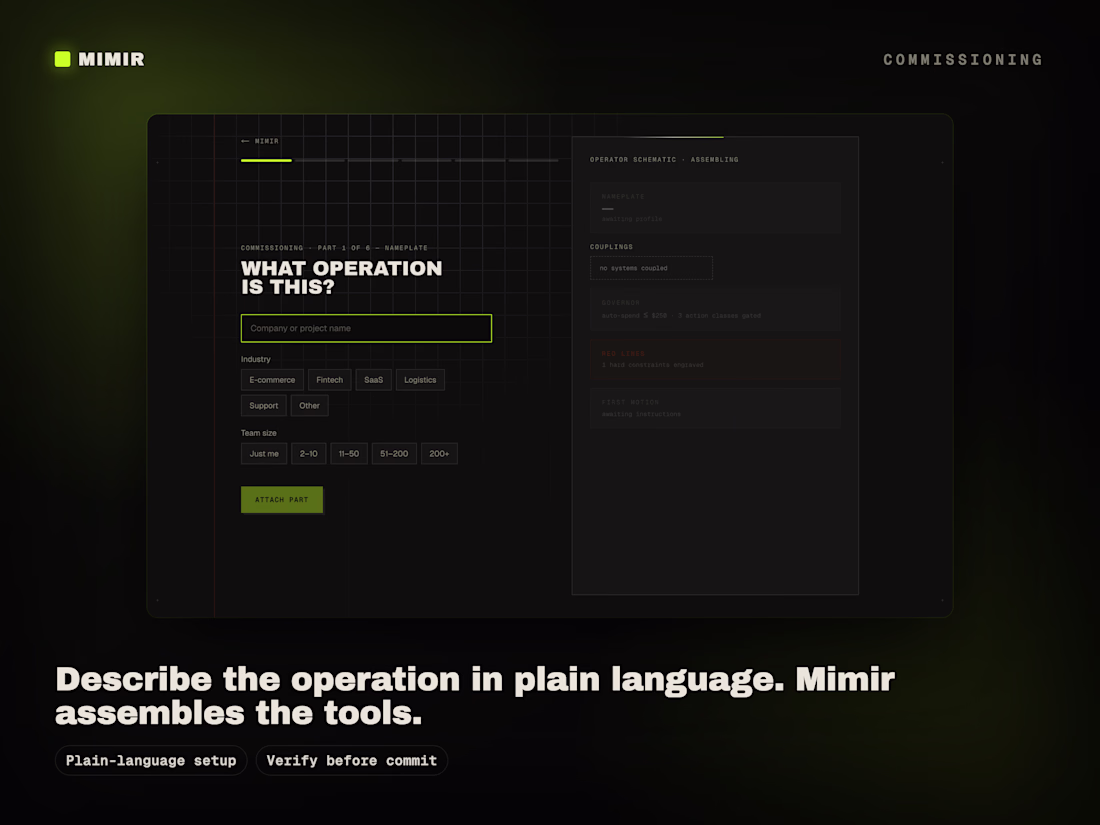Focus the 'Company or project name' field
1100x825 pixels.
tap(366, 328)
